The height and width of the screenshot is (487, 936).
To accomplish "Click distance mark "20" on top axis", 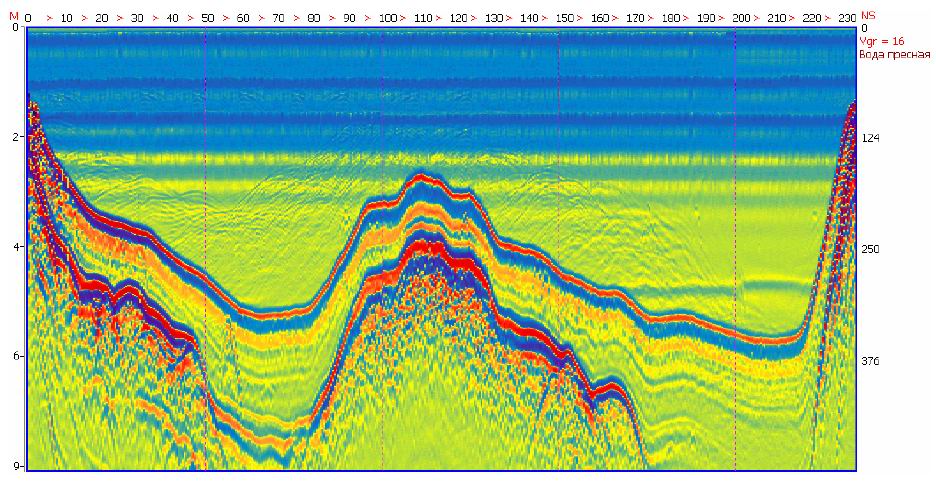I will (102, 19).
